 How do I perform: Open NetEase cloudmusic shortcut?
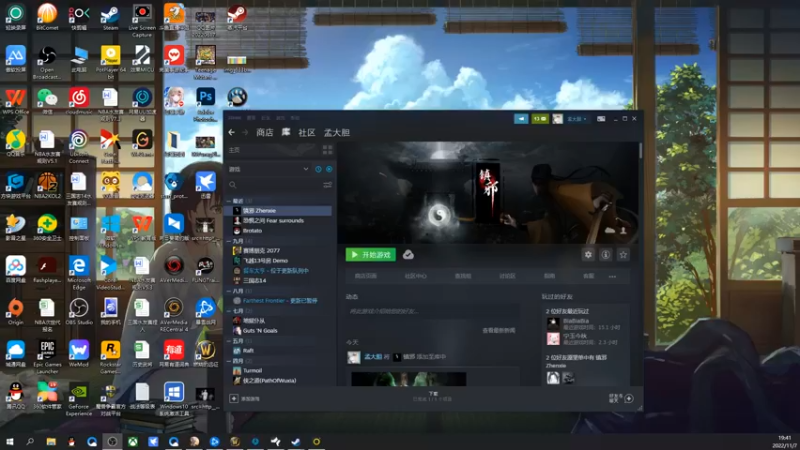[79, 101]
